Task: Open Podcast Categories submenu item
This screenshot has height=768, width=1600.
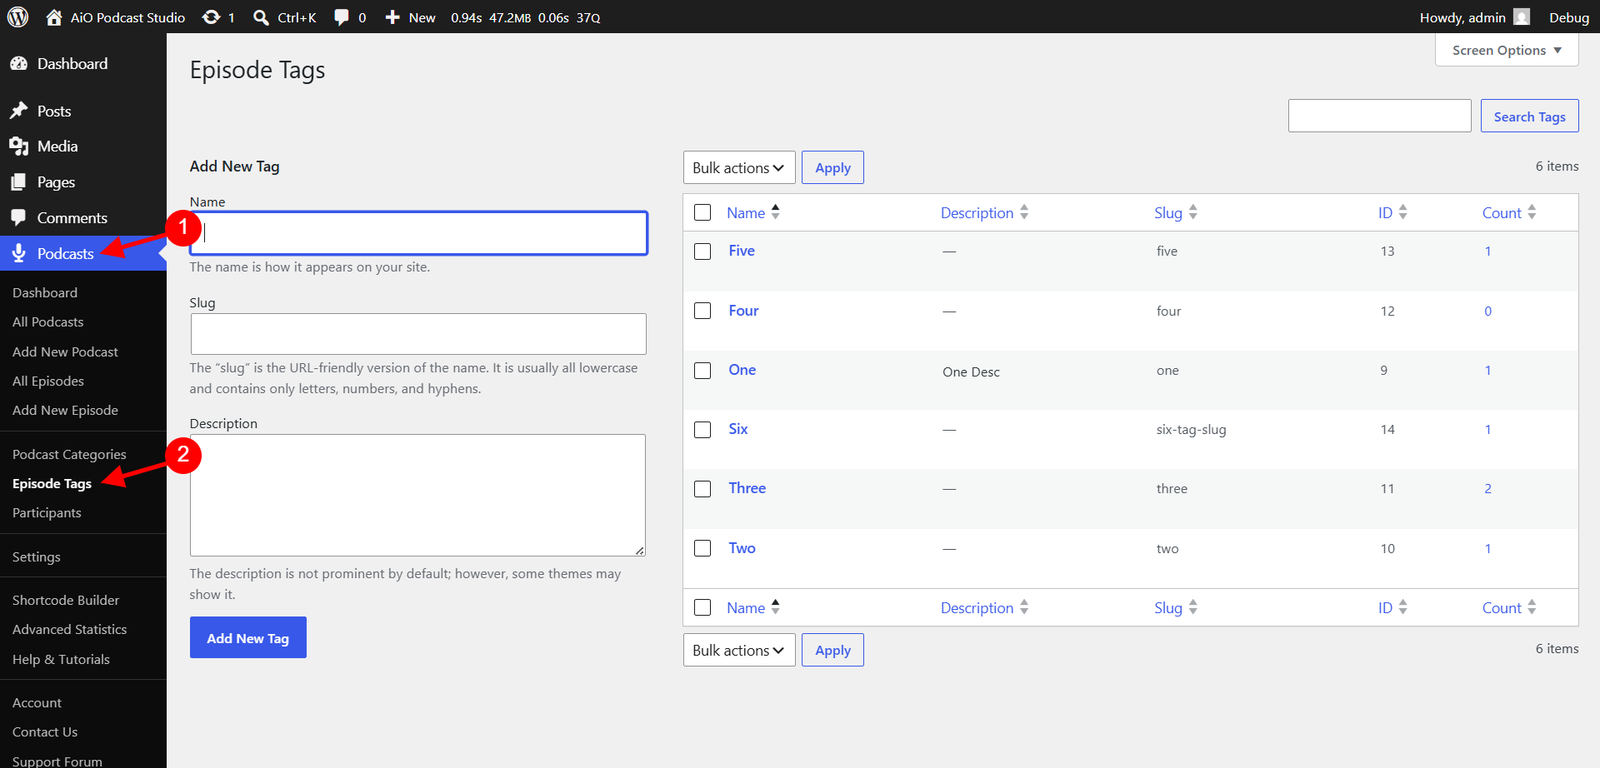Action: click(x=69, y=454)
